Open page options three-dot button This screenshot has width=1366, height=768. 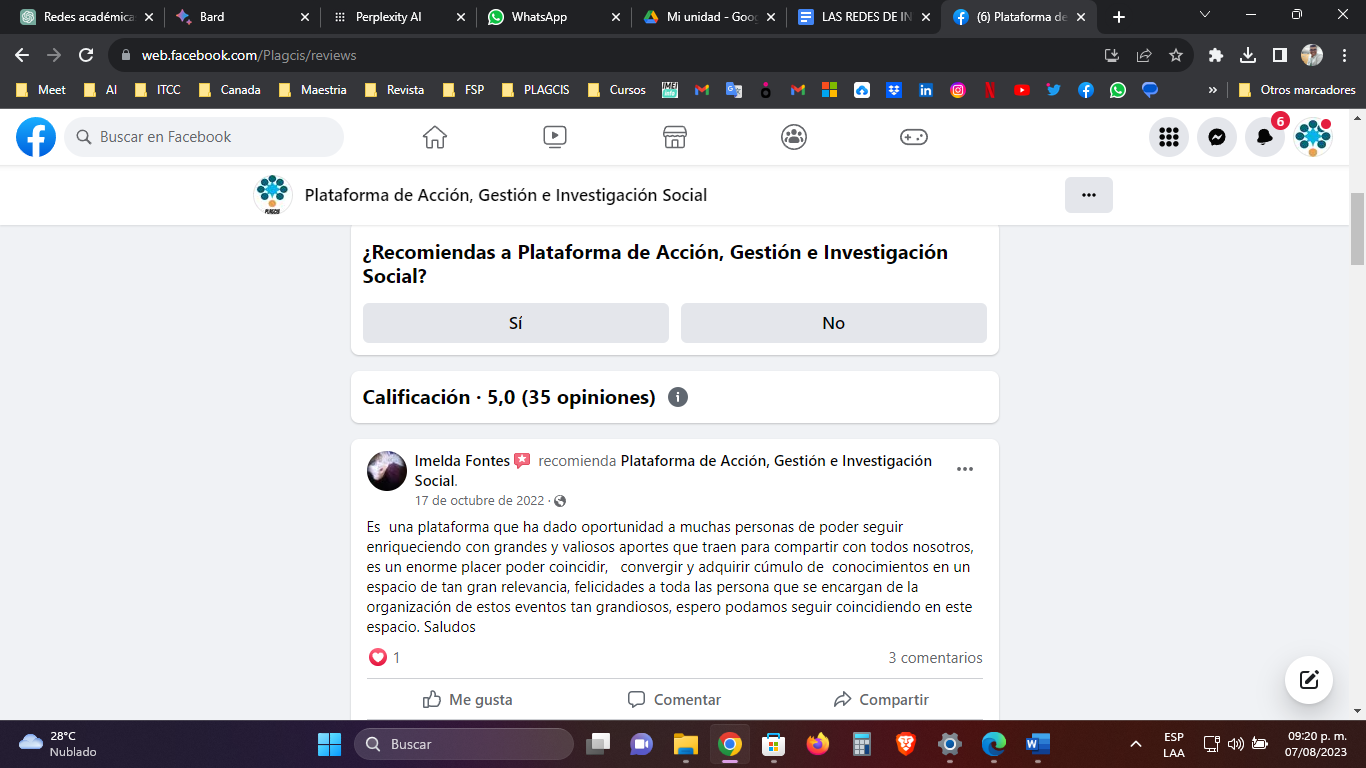[1089, 195]
